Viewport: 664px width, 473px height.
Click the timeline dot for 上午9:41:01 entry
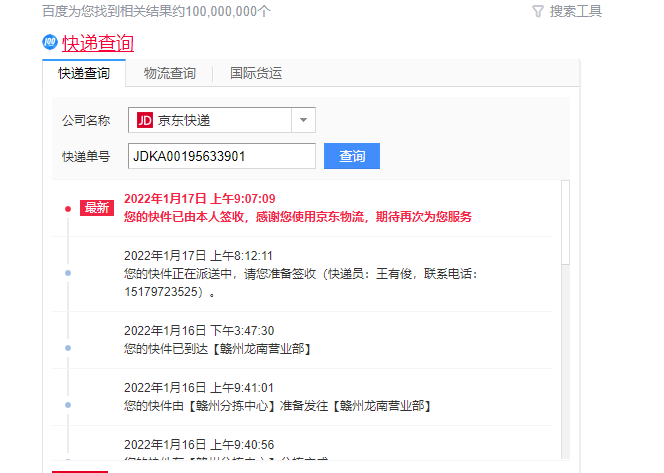pos(68,405)
